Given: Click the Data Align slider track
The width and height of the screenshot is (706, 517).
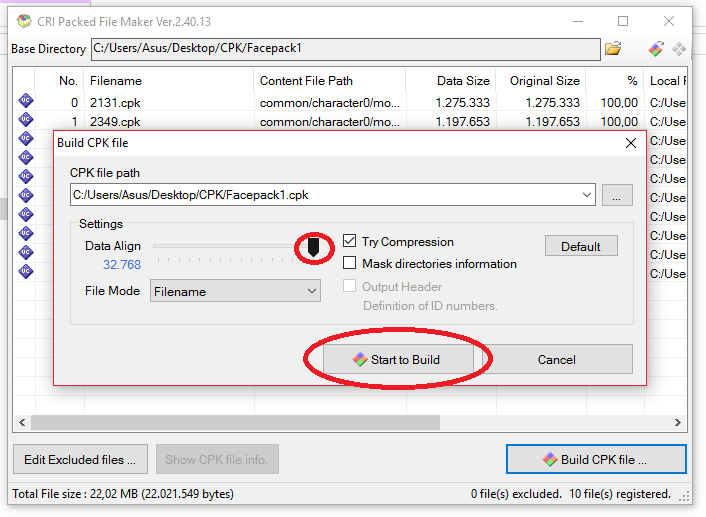Looking at the screenshot, I should [x=230, y=246].
